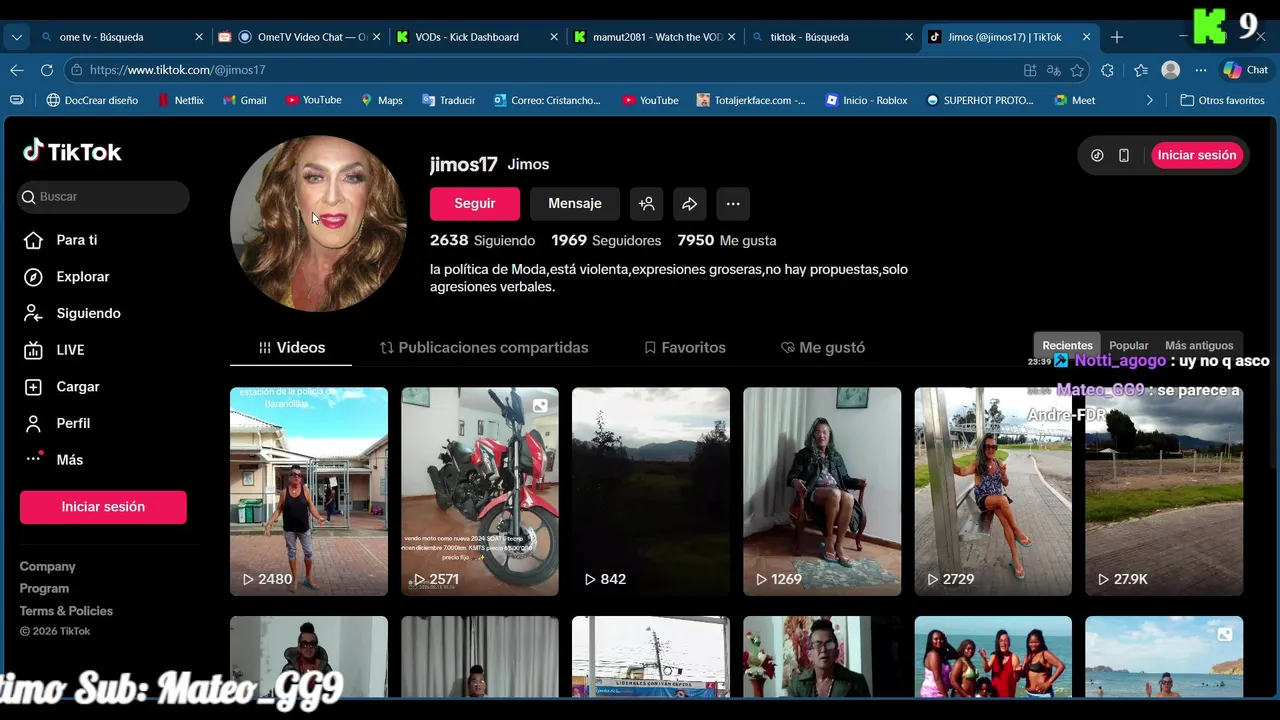The image size is (1280, 720).
Task: Switch to VODs - Kick Dashboard tab
Action: [x=477, y=37]
